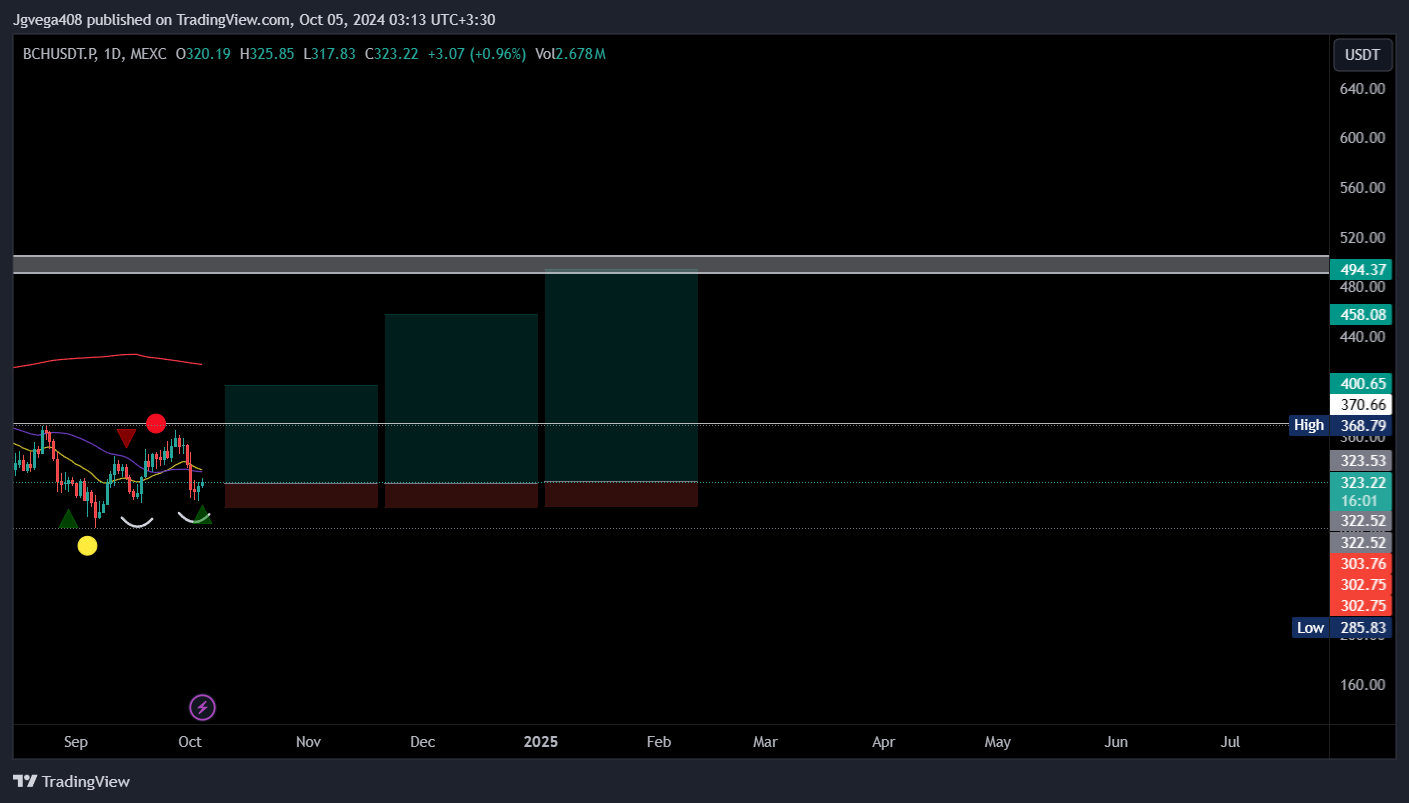Click the Dec label on the time axis
This screenshot has width=1409, height=803.
[423, 742]
